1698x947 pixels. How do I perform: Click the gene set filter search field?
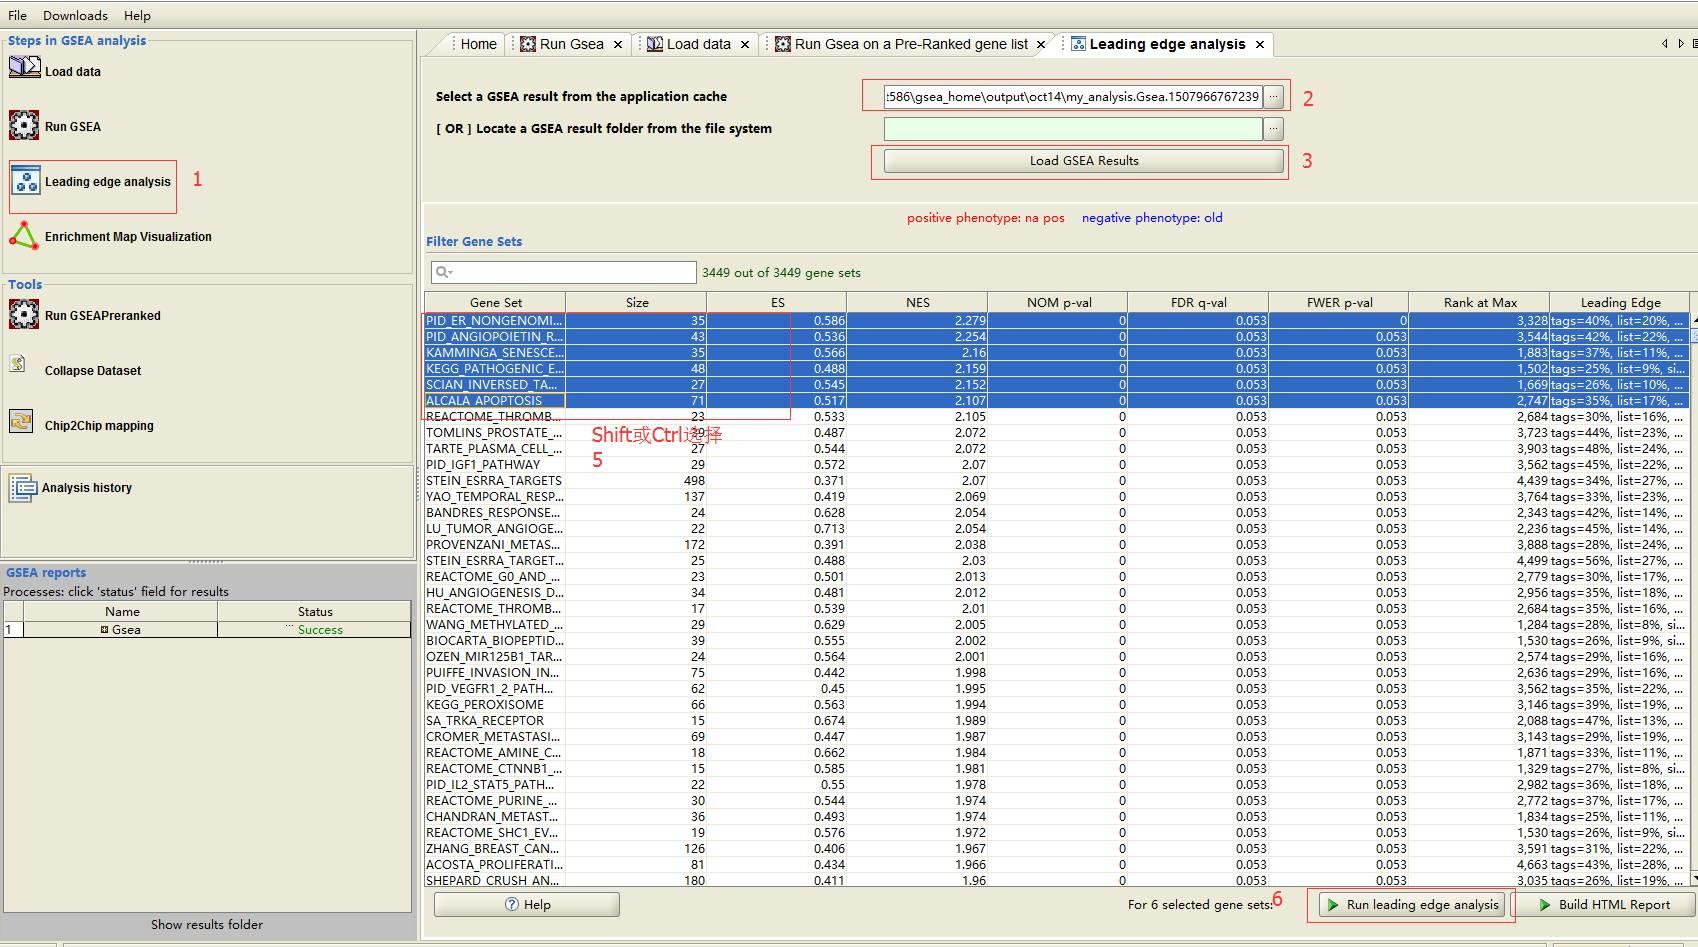[x=564, y=272]
